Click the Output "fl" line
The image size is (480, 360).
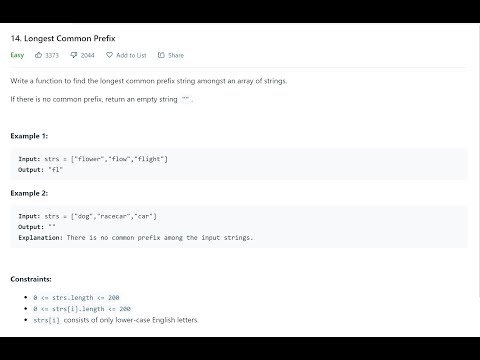click(40, 170)
